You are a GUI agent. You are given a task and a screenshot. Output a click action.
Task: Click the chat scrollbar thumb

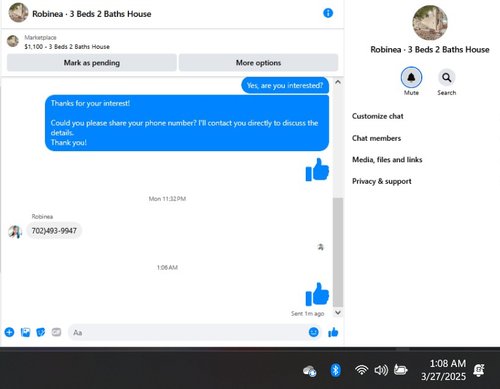(x=338, y=252)
